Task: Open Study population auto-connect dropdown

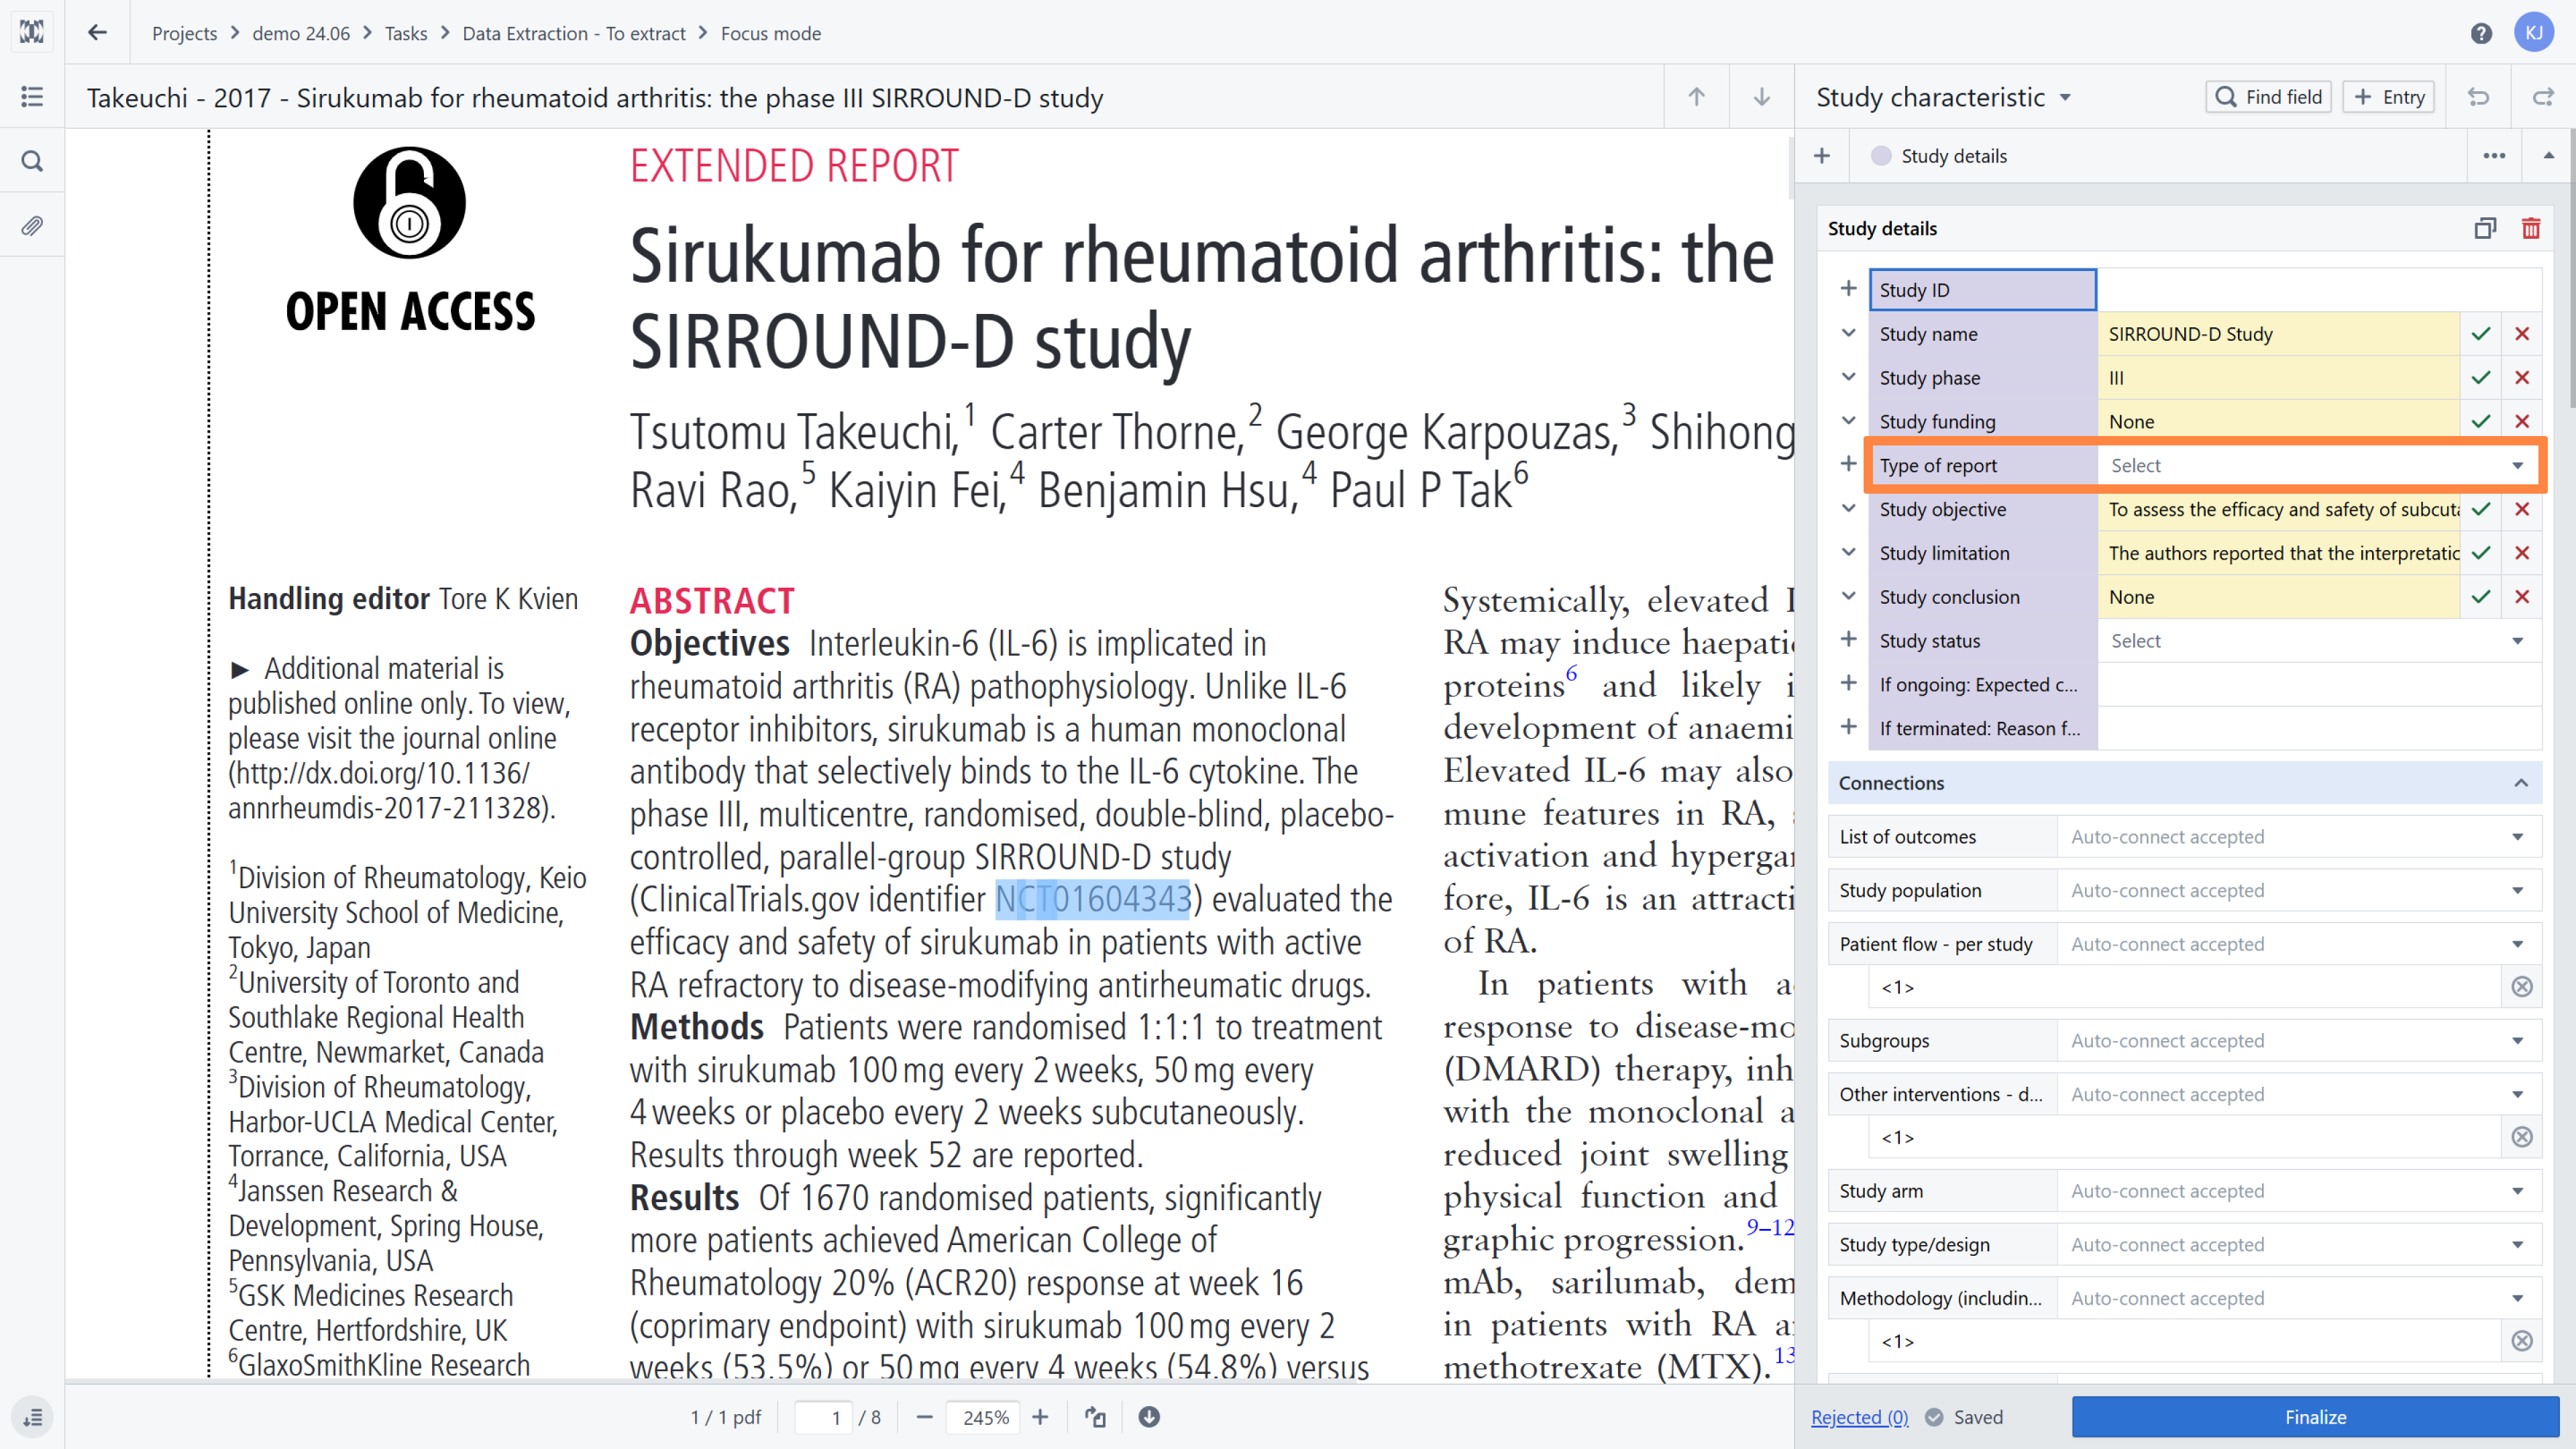Action: 2298,891
